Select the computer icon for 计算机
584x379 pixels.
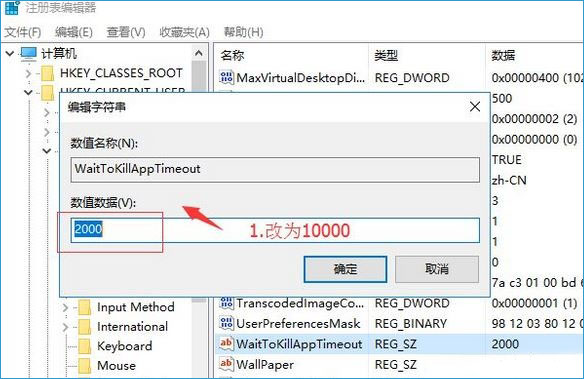pyautogui.click(x=29, y=54)
